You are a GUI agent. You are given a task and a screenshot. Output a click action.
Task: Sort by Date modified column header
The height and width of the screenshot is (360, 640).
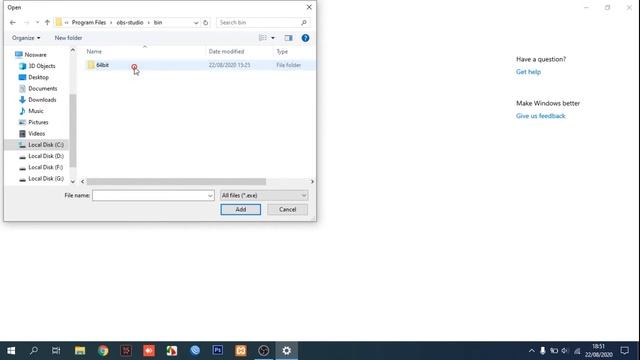coord(226,51)
